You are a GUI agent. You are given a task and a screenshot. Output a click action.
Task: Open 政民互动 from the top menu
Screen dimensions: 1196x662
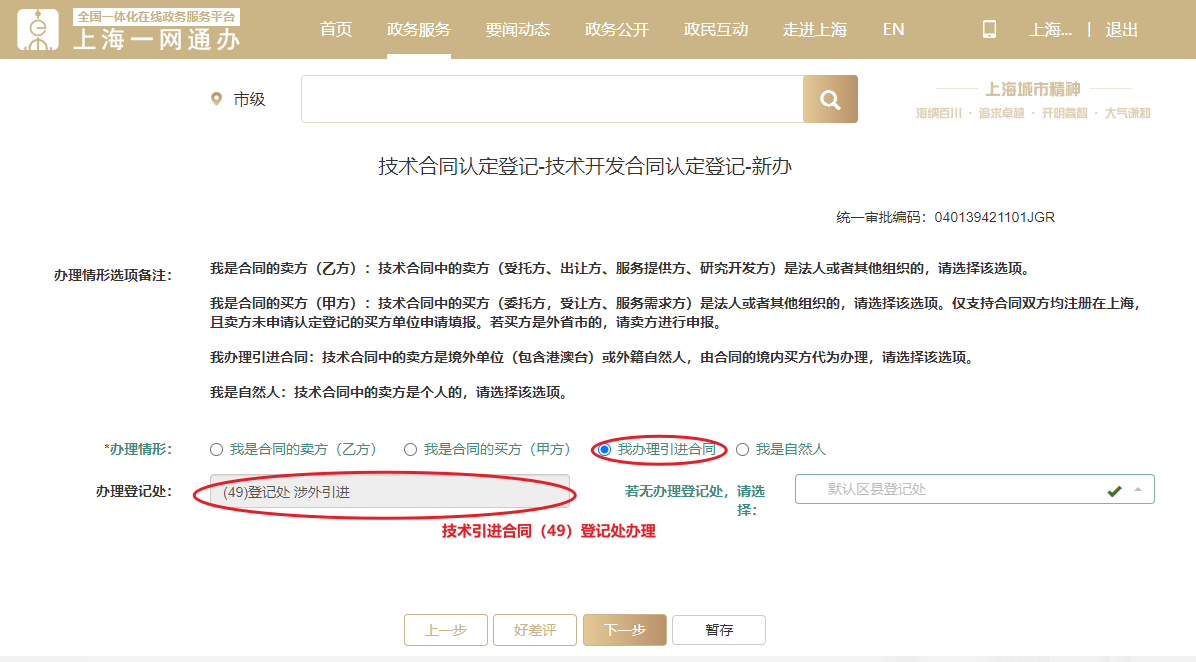pyautogui.click(x=716, y=30)
